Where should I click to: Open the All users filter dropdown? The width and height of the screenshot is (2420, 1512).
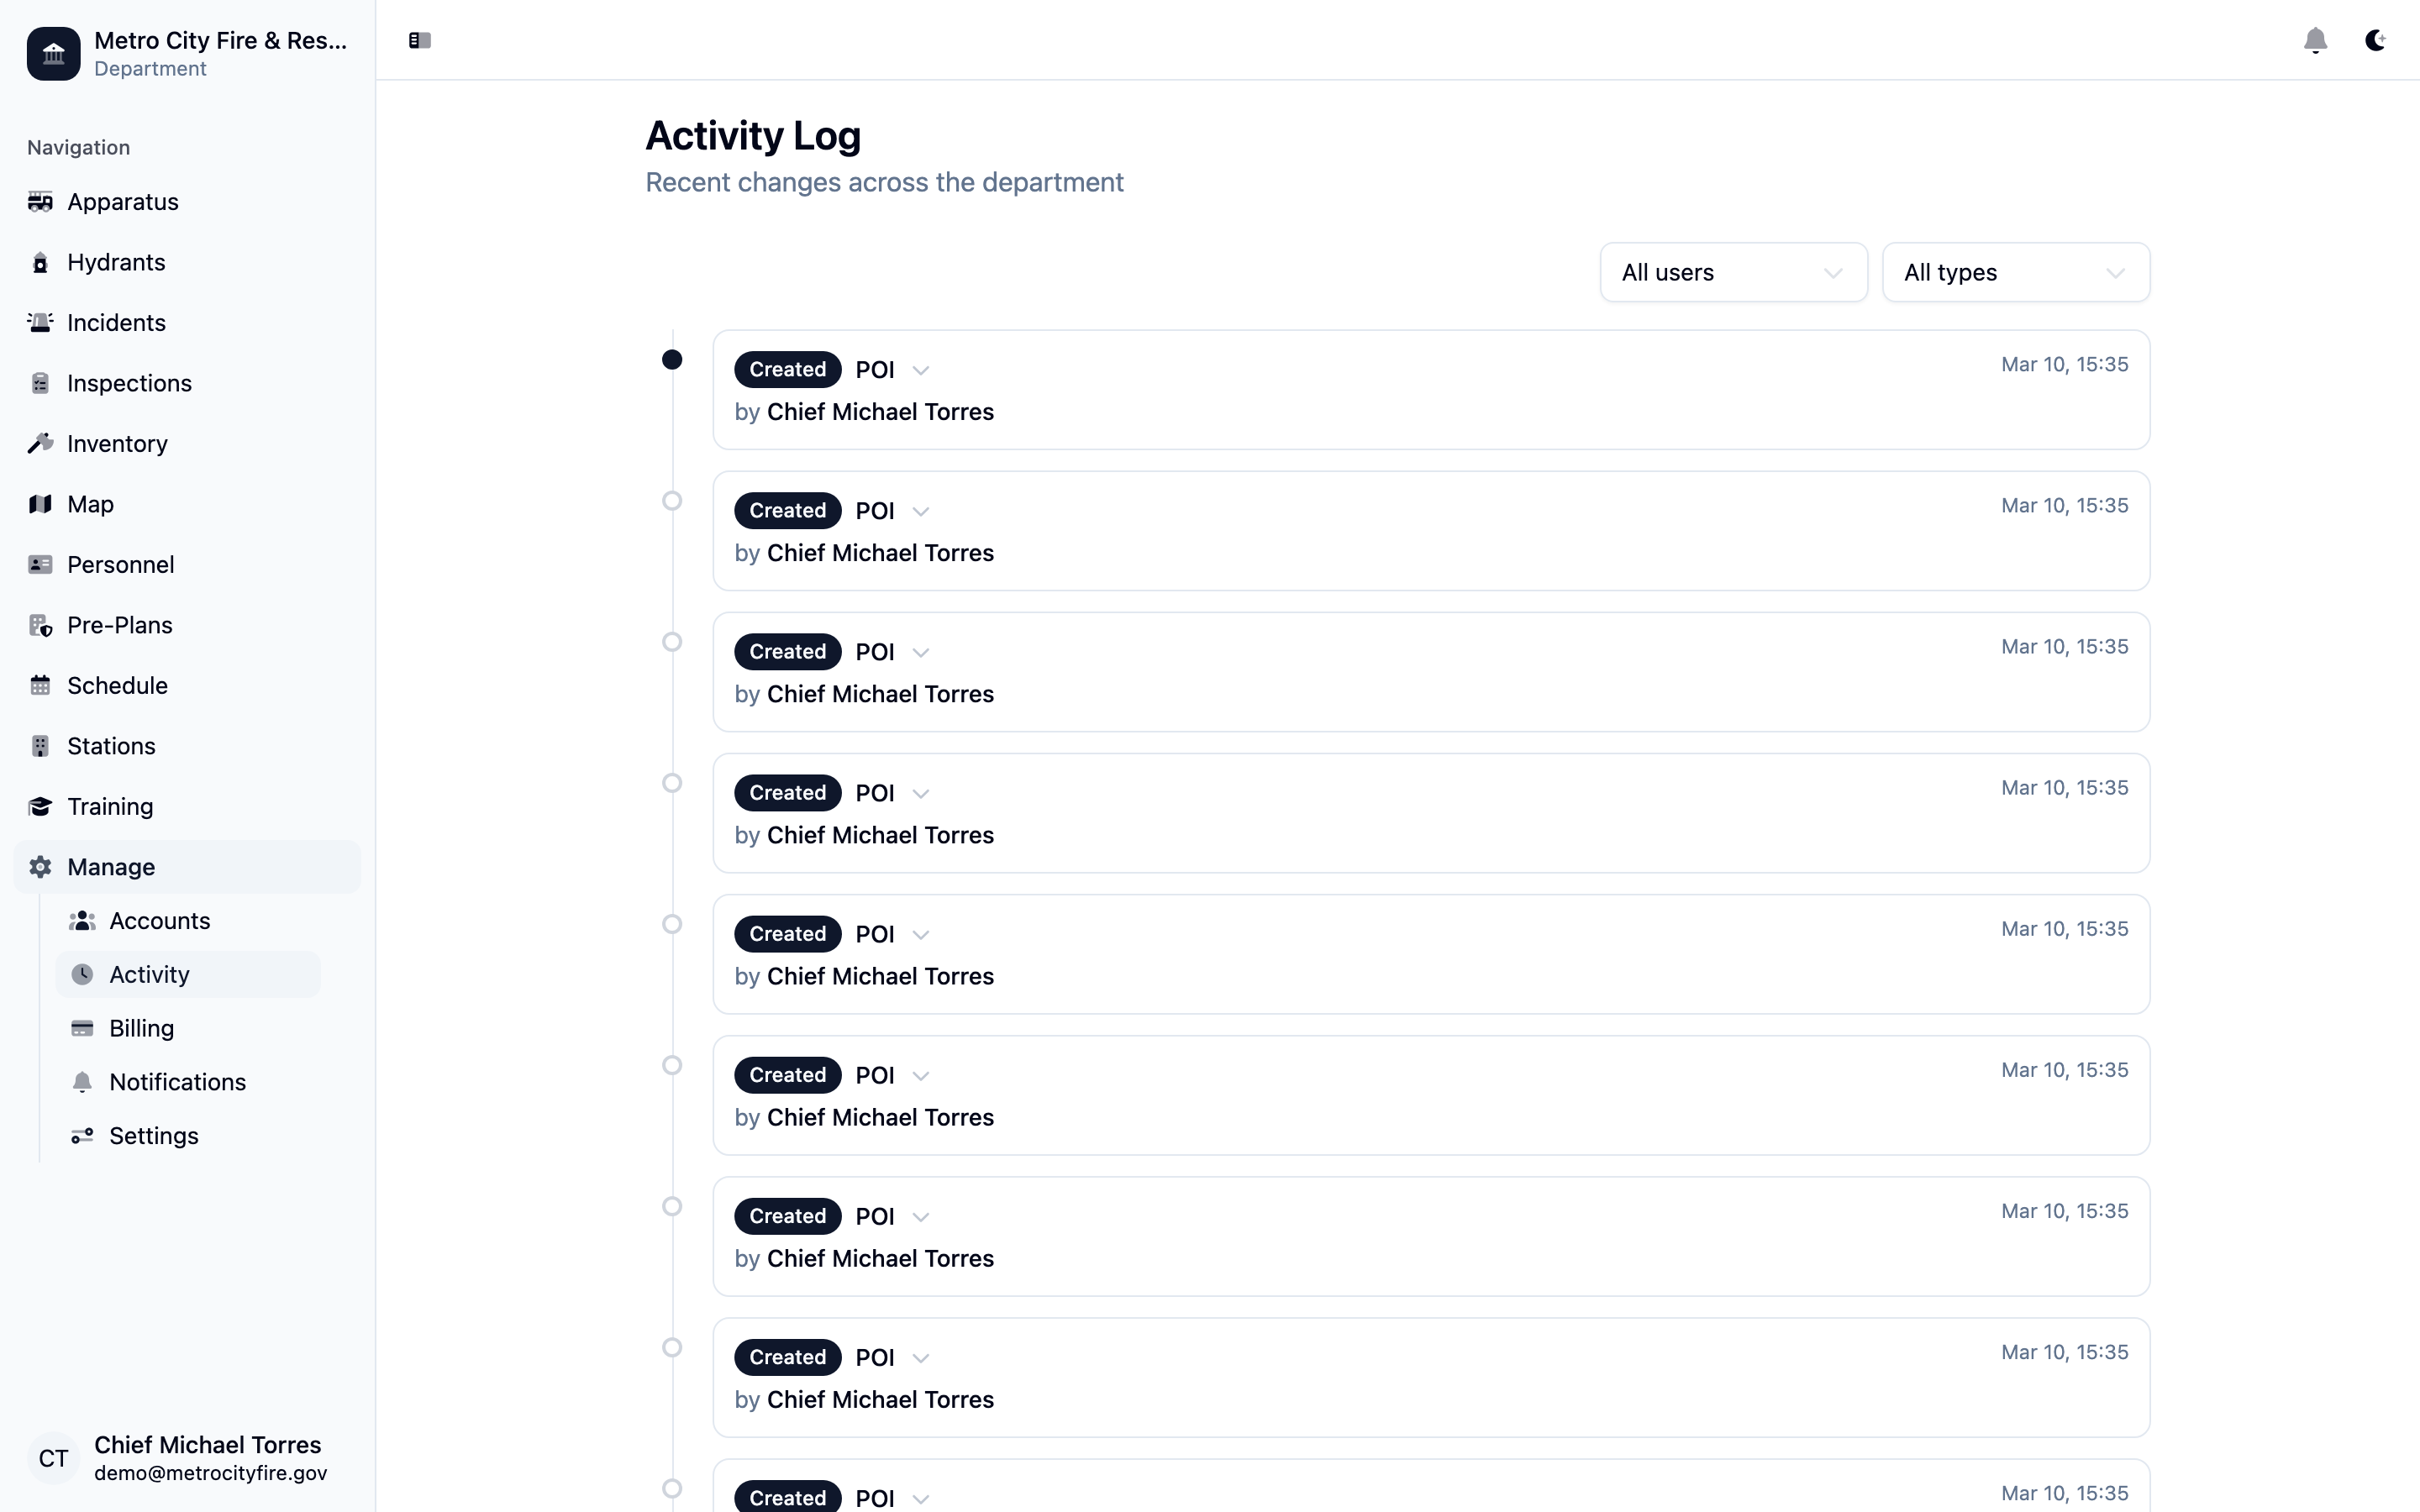[1733, 272]
